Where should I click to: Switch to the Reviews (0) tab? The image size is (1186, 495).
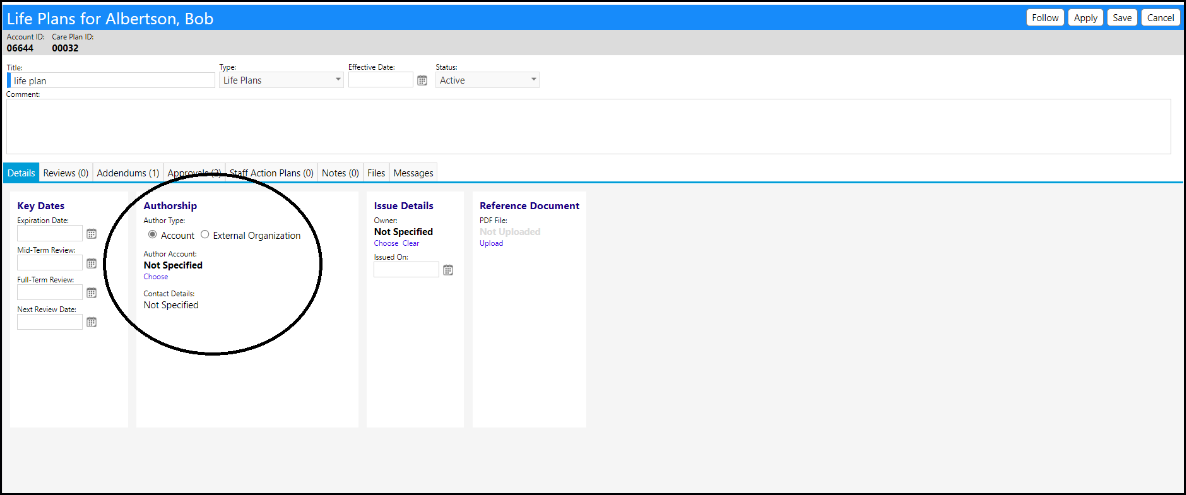[66, 173]
